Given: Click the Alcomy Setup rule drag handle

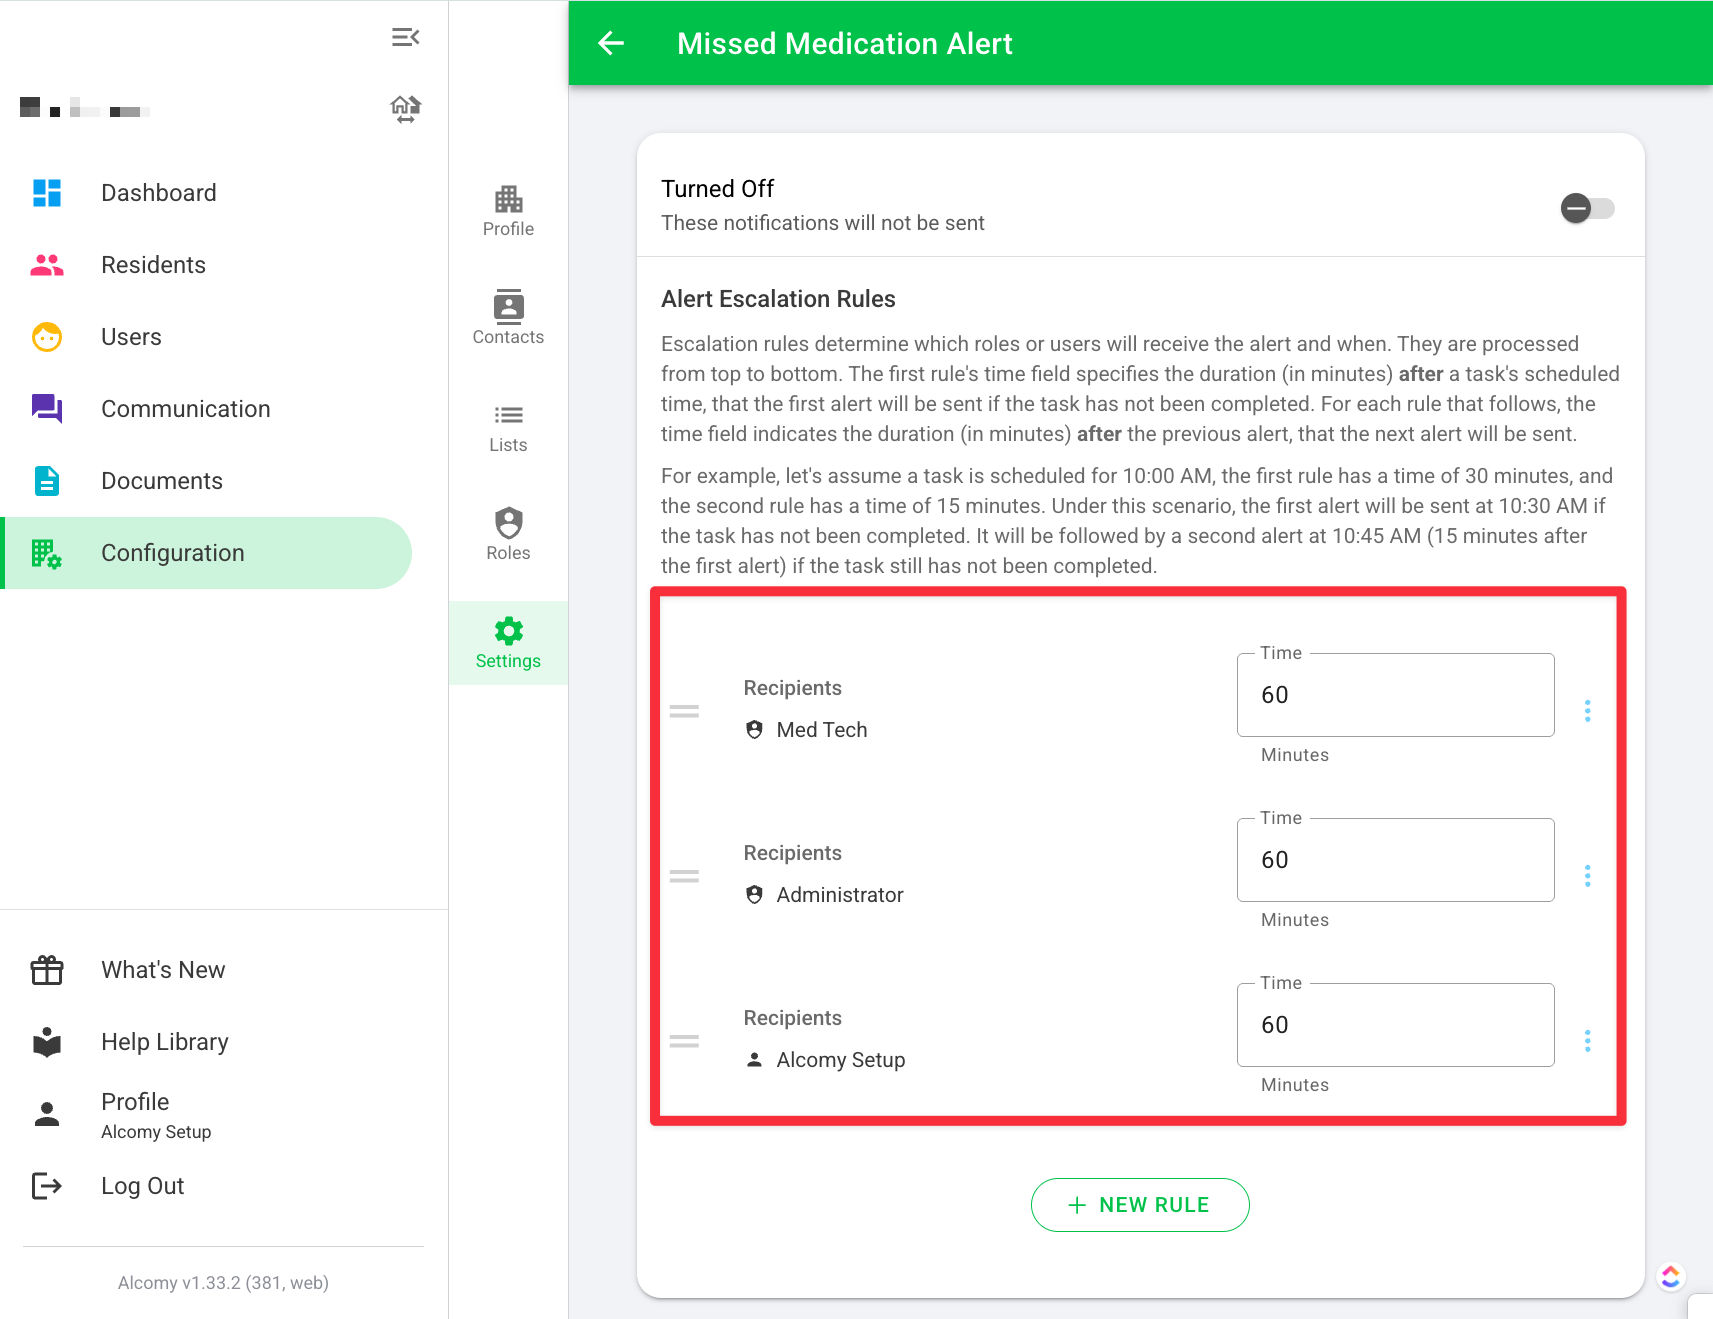Looking at the screenshot, I should (684, 1041).
